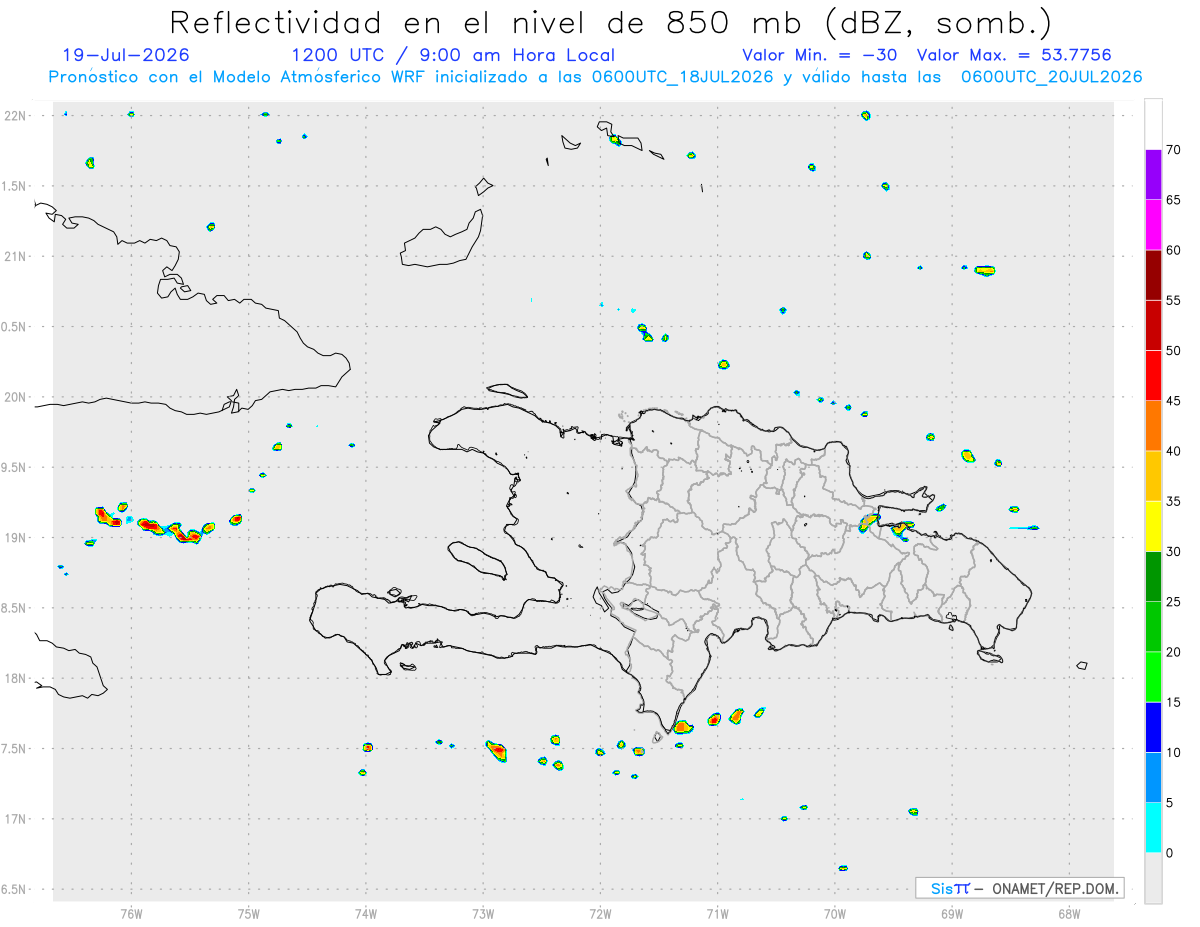Viewport: 1200px width, 927px height.
Task: Click the '18N' latitude label
Action: [x=16, y=678]
